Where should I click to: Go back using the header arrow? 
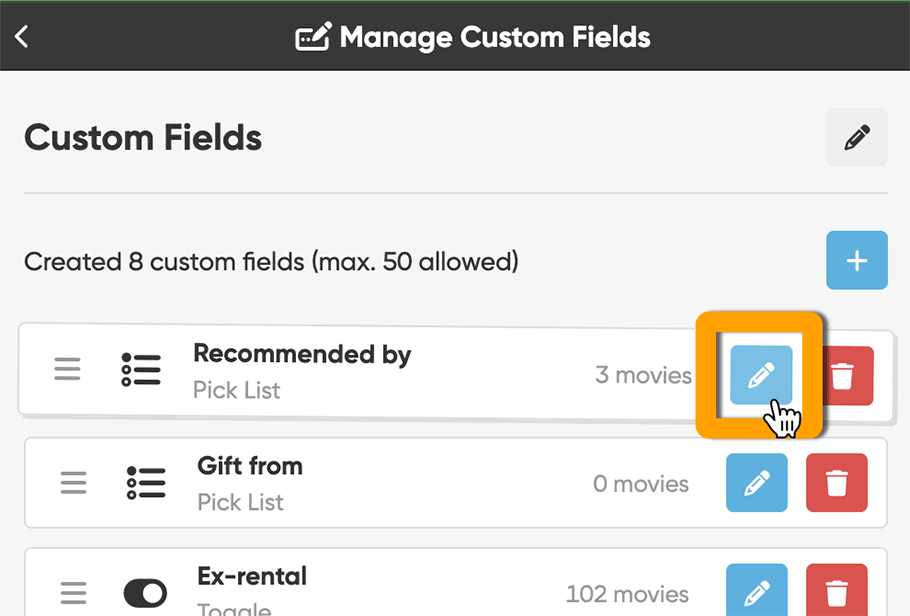pos(22,37)
